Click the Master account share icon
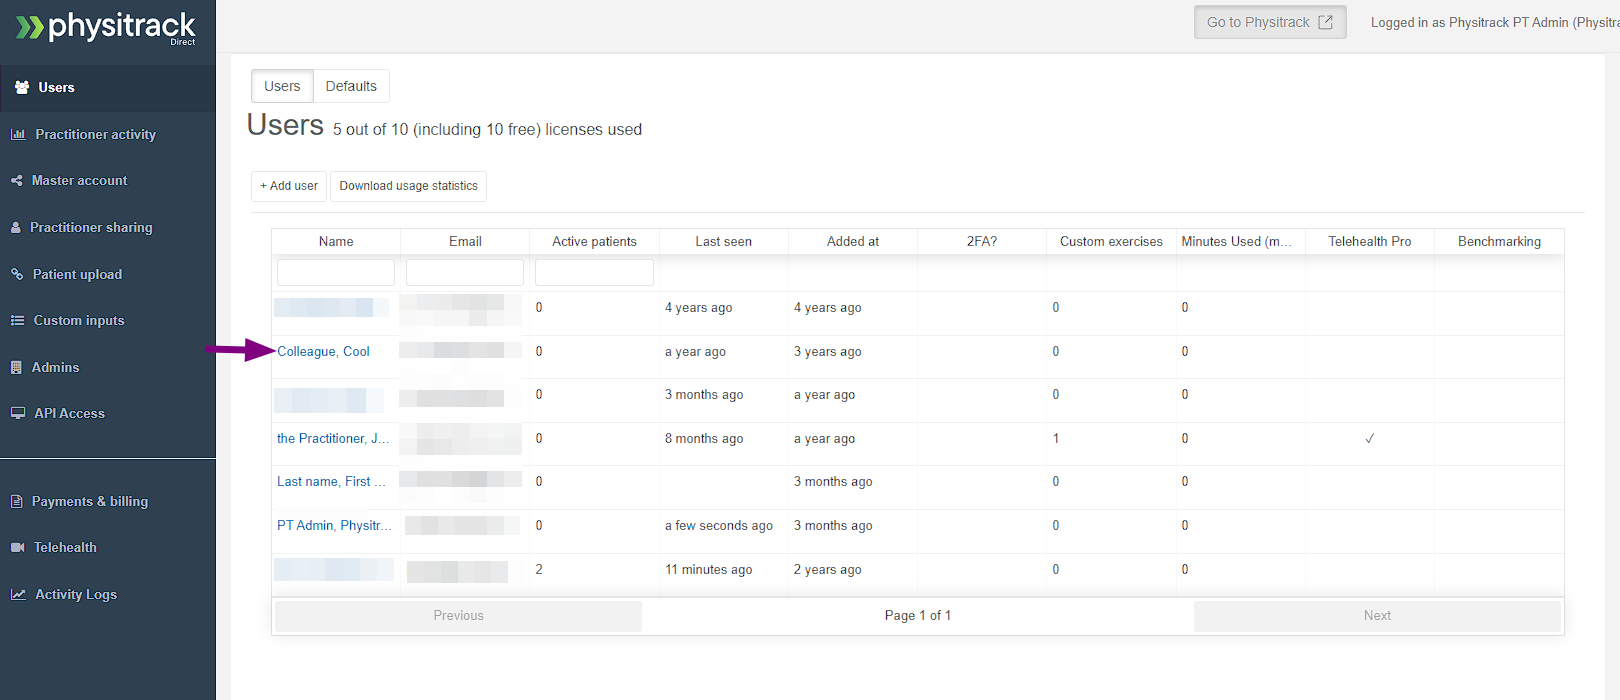The width and height of the screenshot is (1620, 700). pyautogui.click(x=17, y=181)
